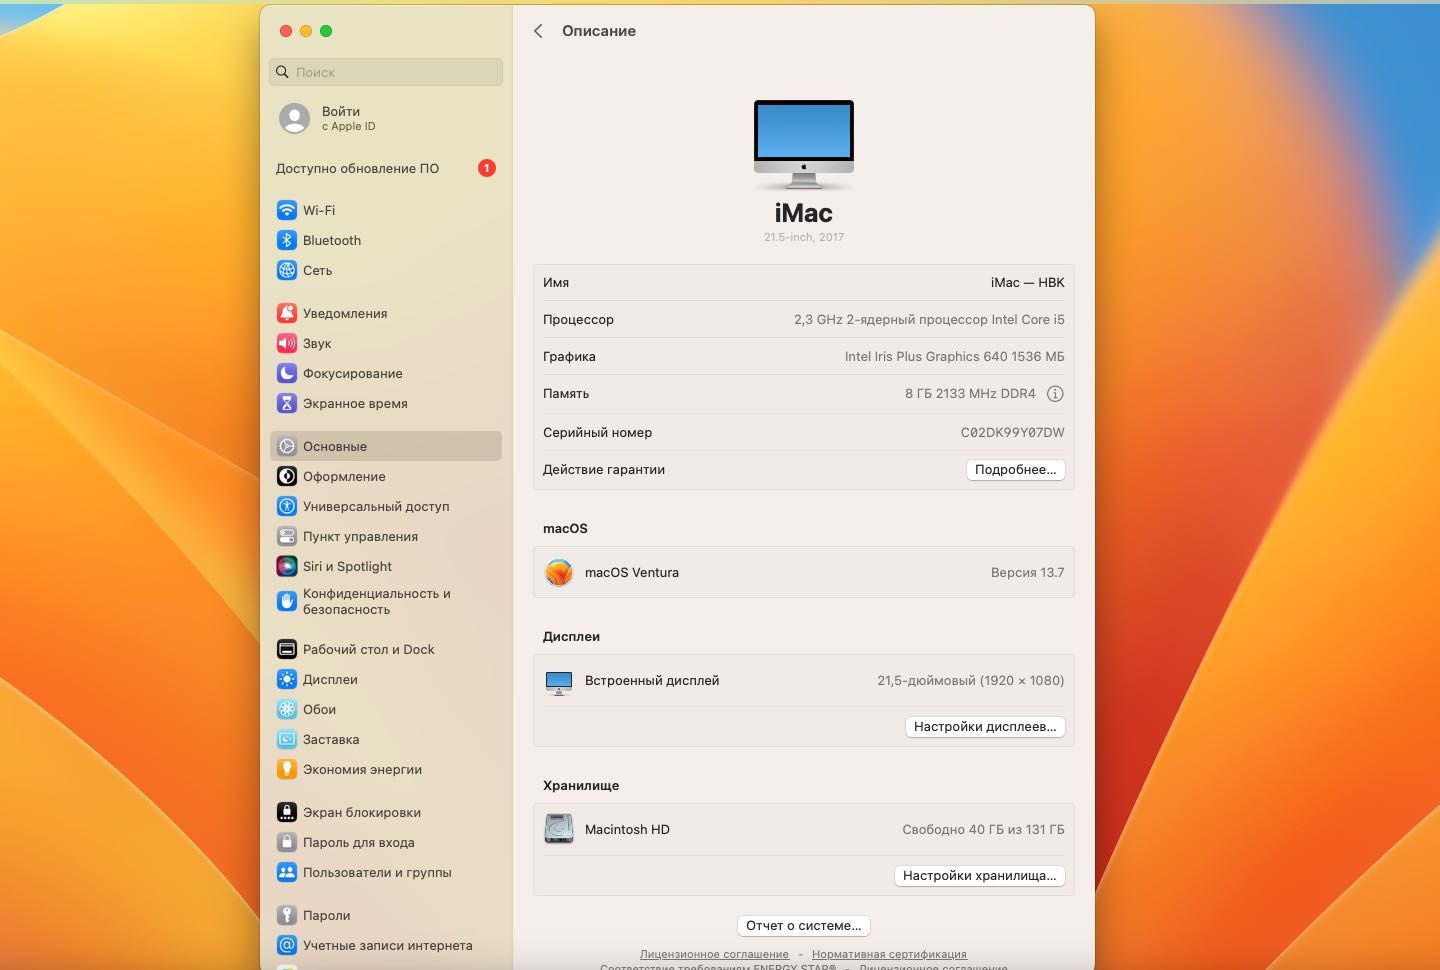Open the Bluetooth icon in sidebar
This screenshot has width=1440, height=970.
click(287, 240)
